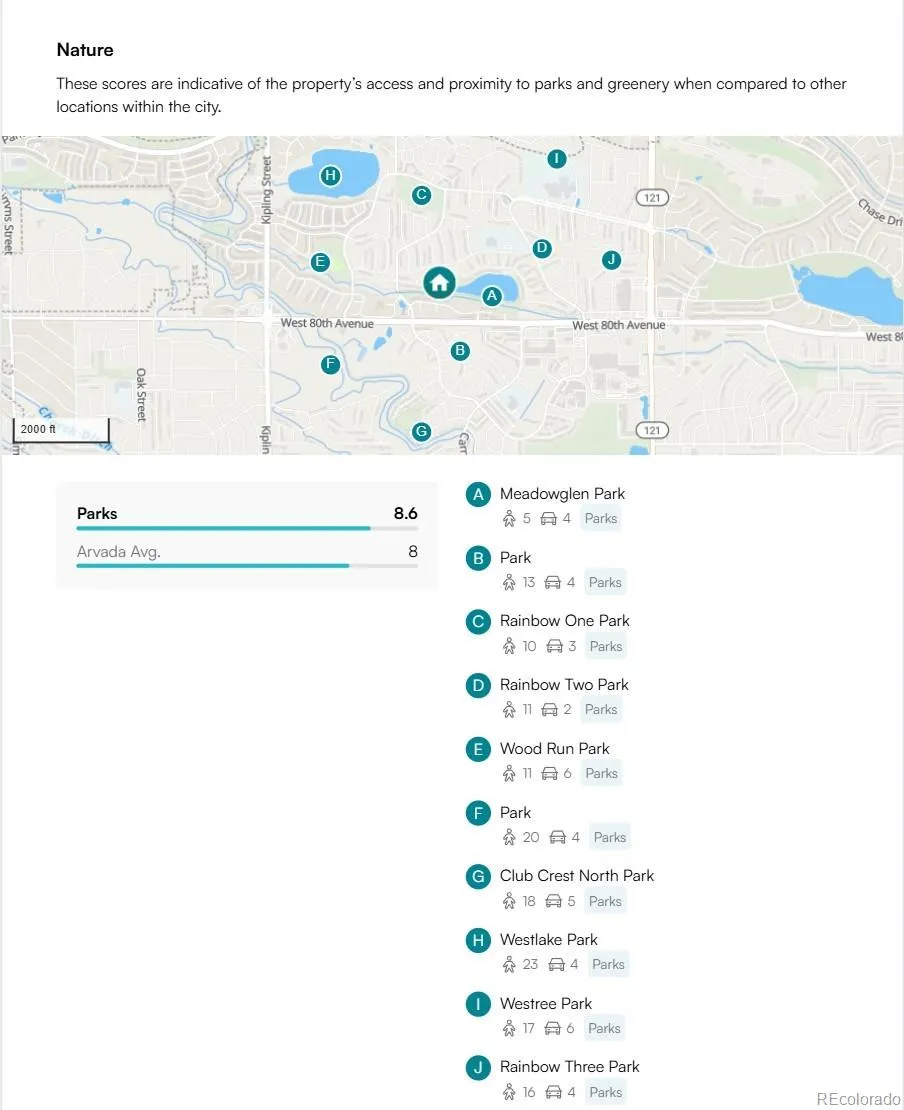Screen dimensions: 904x1110
Task: Click map marker F southwest of home
Action: 330,364
